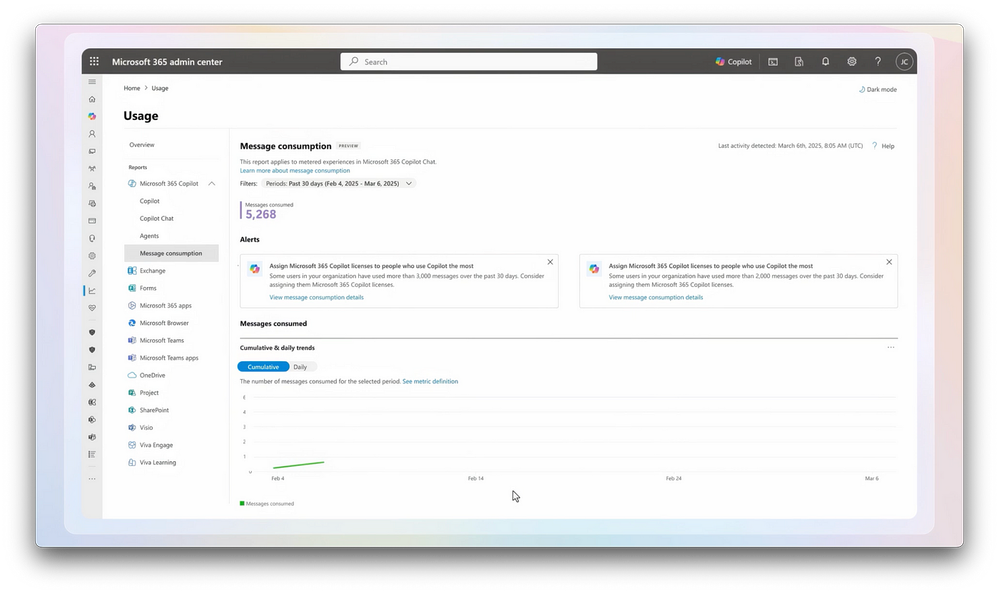This screenshot has height=594, width=999.
Task: Click the green Messages consumed legend swatch
Action: [242, 503]
